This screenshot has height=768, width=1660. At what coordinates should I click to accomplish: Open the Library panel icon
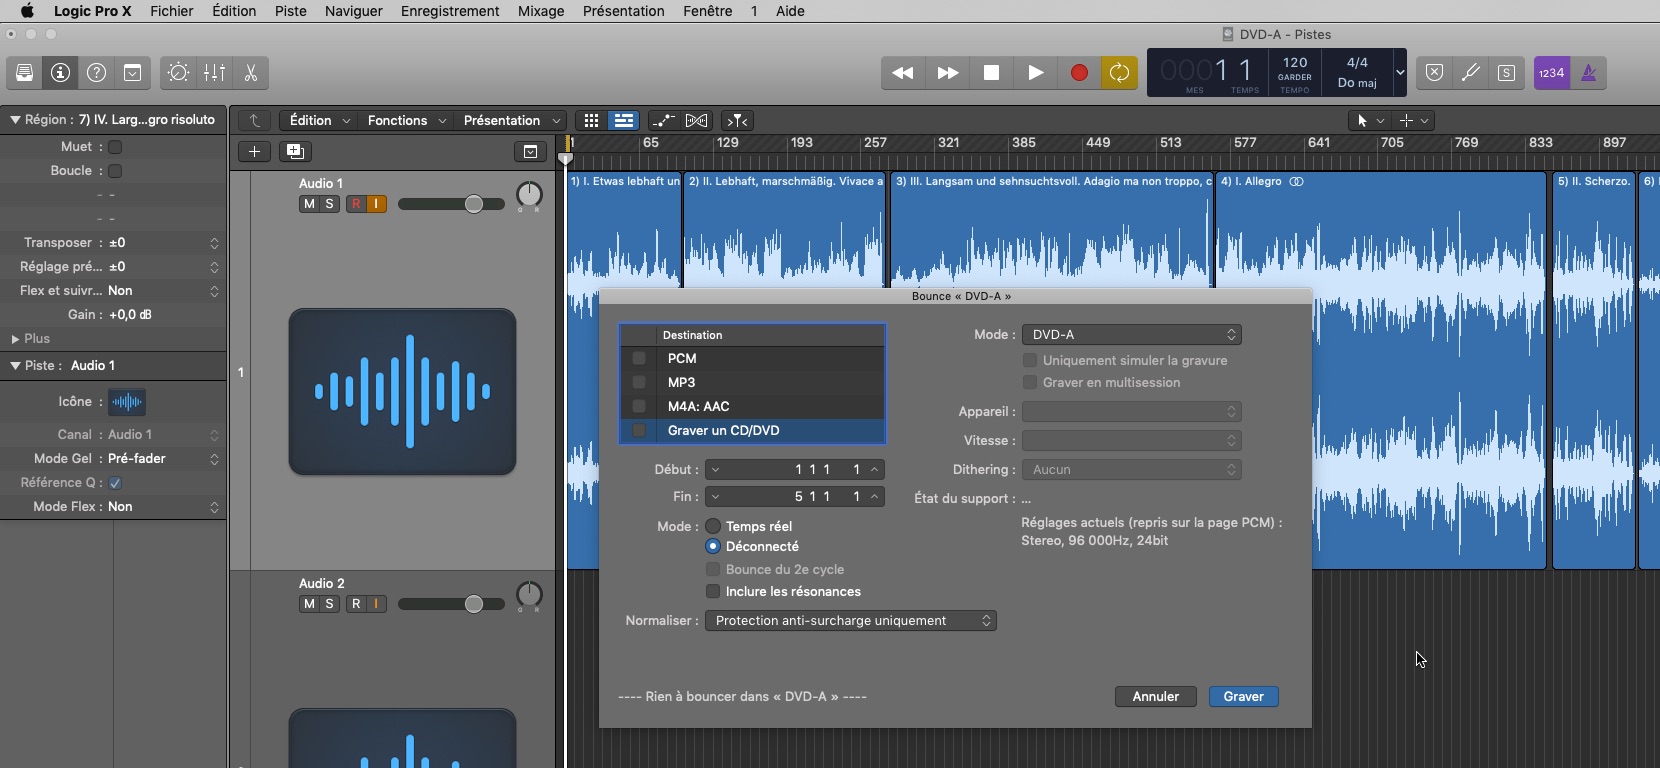25,73
